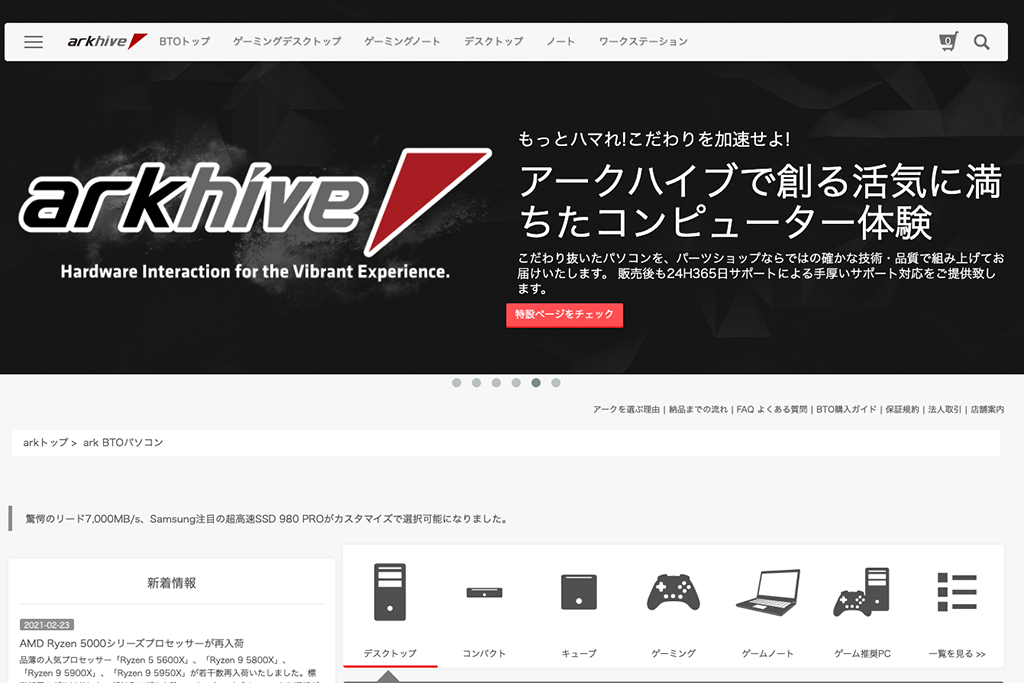Go to first carousel slide dot
The width and height of the screenshot is (1024, 683).
456,383
